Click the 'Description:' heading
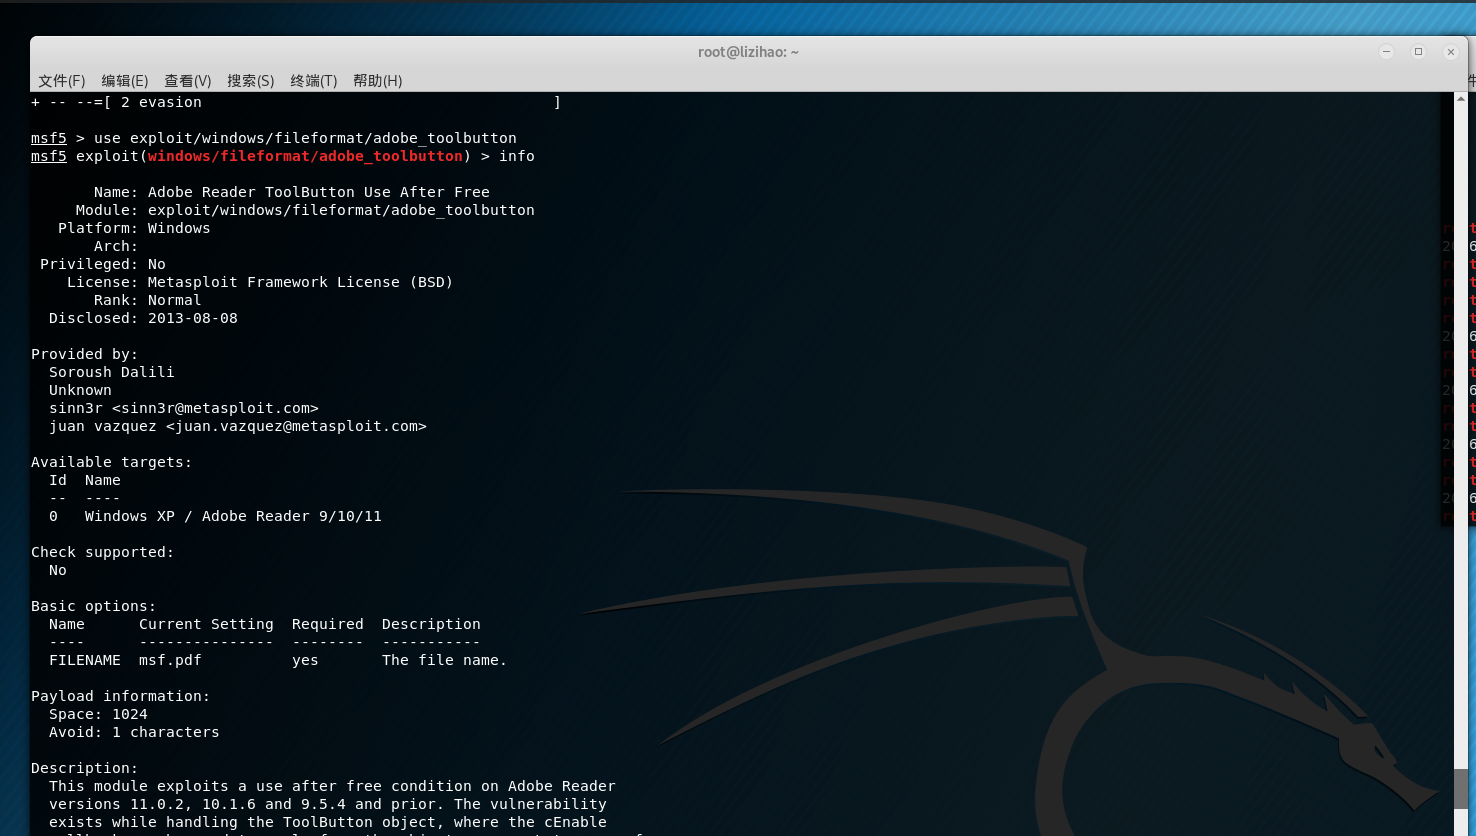The height and width of the screenshot is (836, 1476). (x=84, y=768)
